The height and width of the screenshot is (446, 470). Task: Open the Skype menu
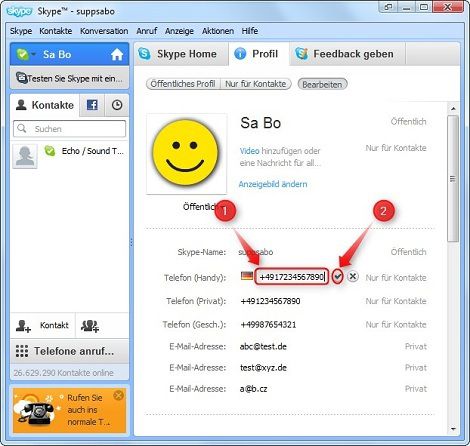pos(21,31)
